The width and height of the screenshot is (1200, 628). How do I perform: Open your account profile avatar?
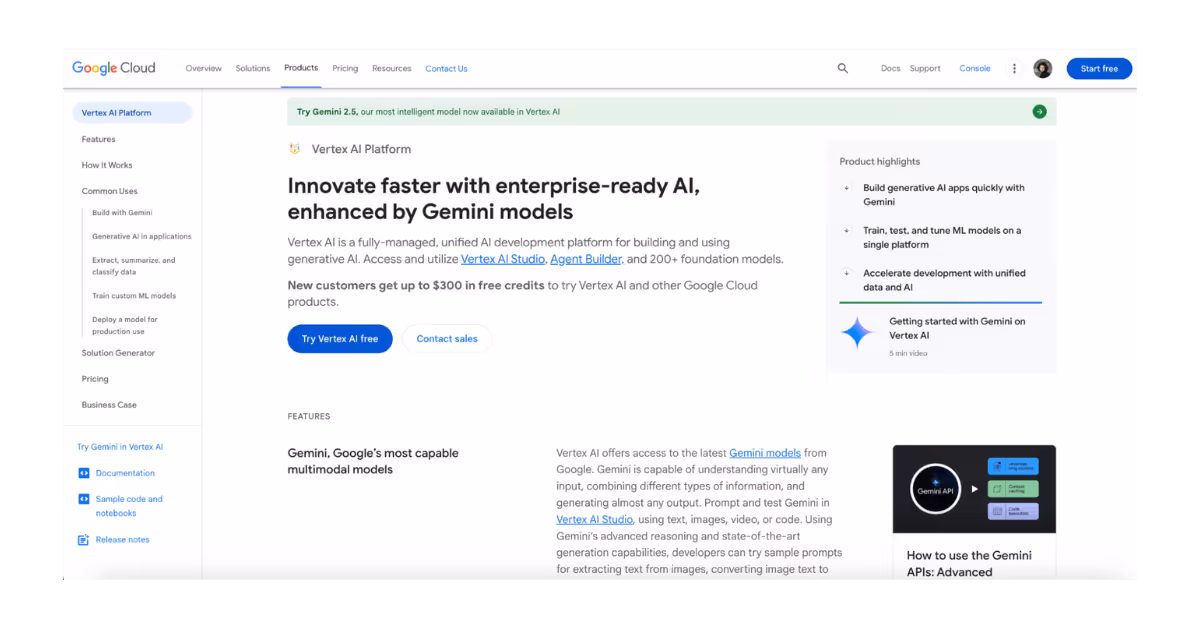tap(1043, 68)
